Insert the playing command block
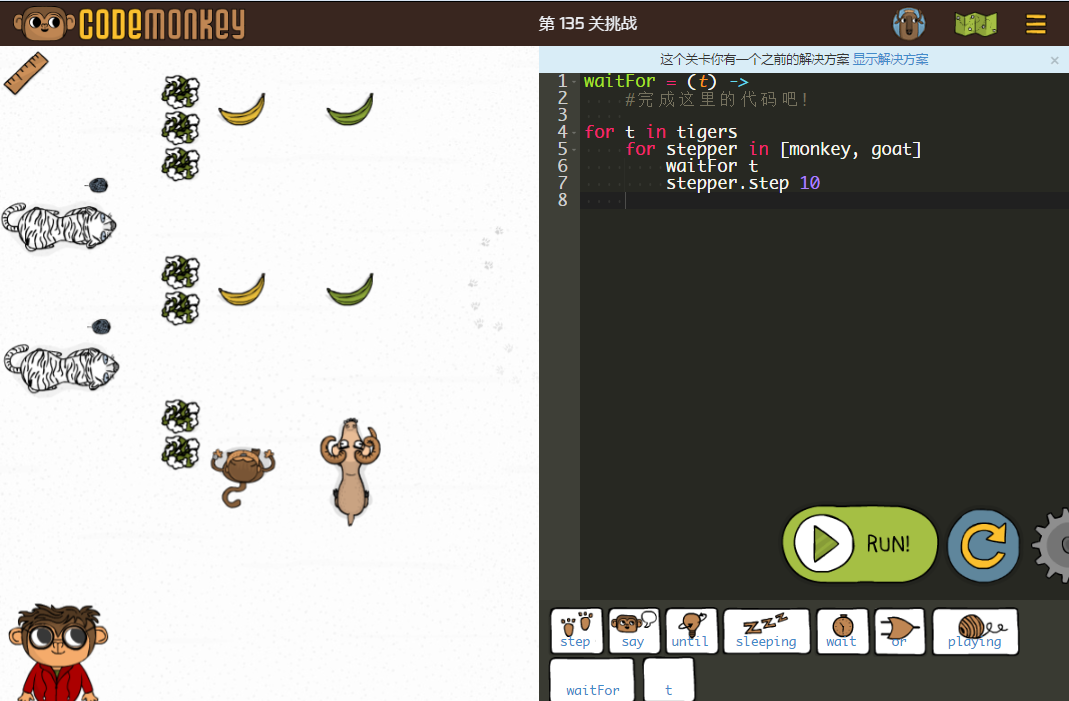The width and height of the screenshot is (1069, 701). 975,631
